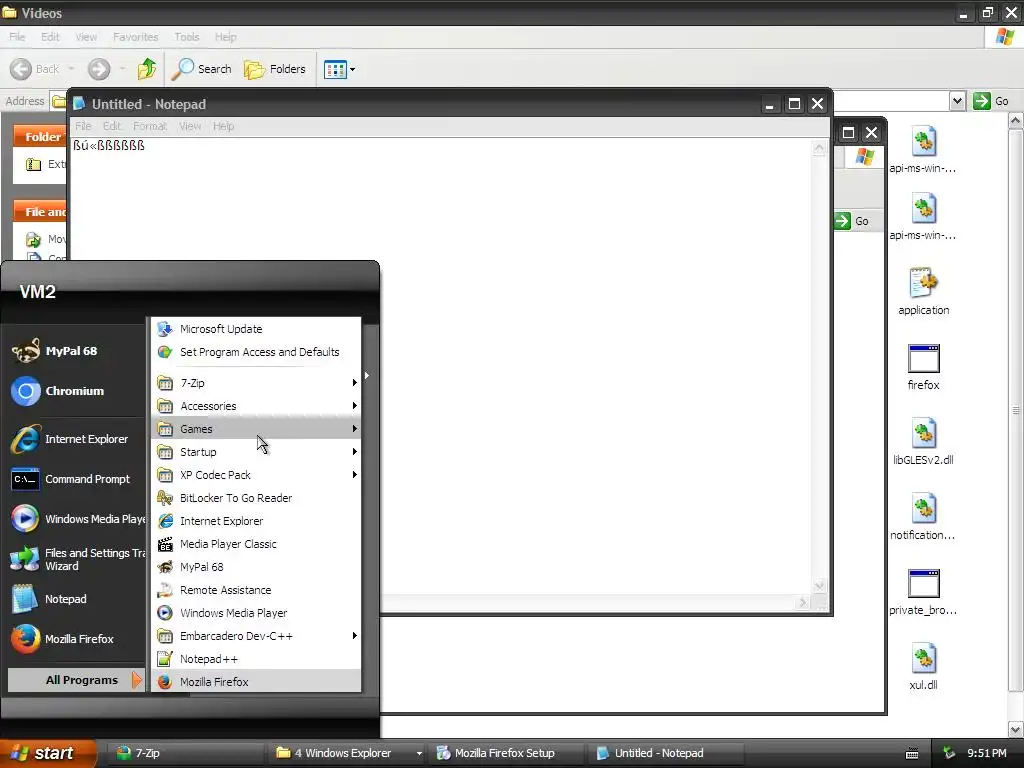The height and width of the screenshot is (768, 1024).
Task: Open Microsoft Update in All Programs
Action: tap(256, 329)
